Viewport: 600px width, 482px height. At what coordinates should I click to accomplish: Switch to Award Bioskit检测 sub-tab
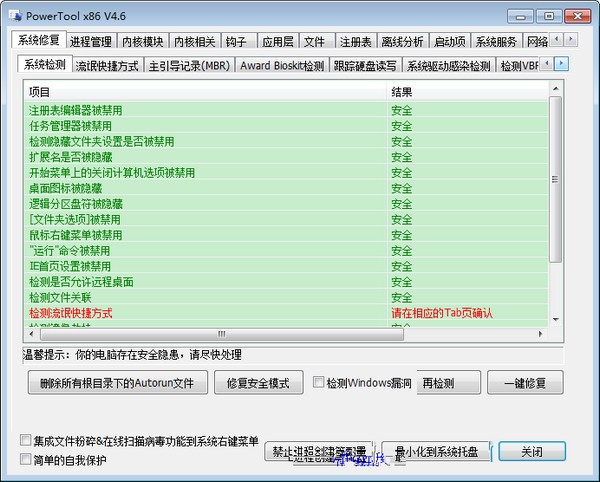tap(282, 65)
